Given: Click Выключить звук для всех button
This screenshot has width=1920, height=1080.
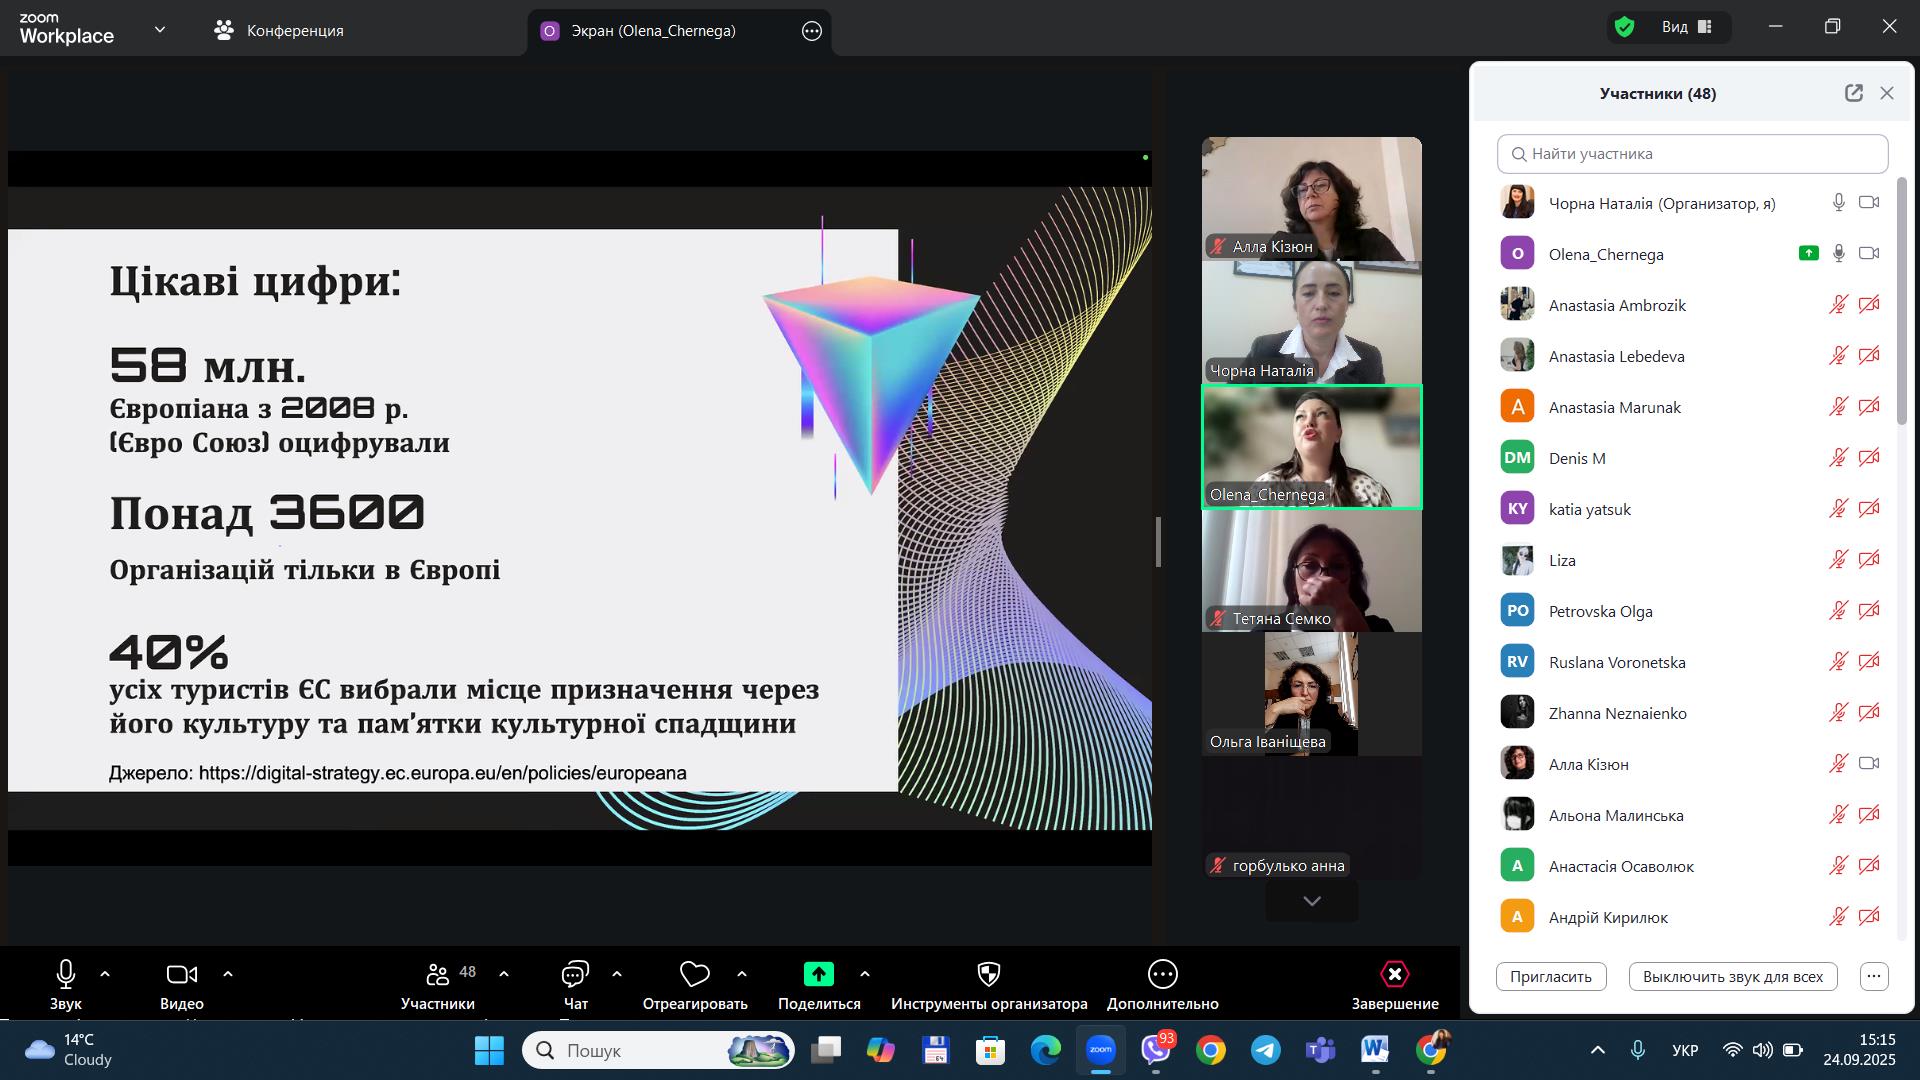Looking at the screenshot, I should 1732,976.
